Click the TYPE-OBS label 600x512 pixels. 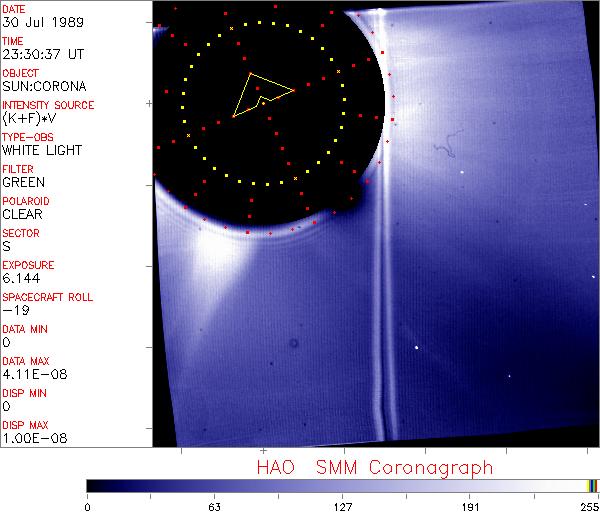[28, 137]
